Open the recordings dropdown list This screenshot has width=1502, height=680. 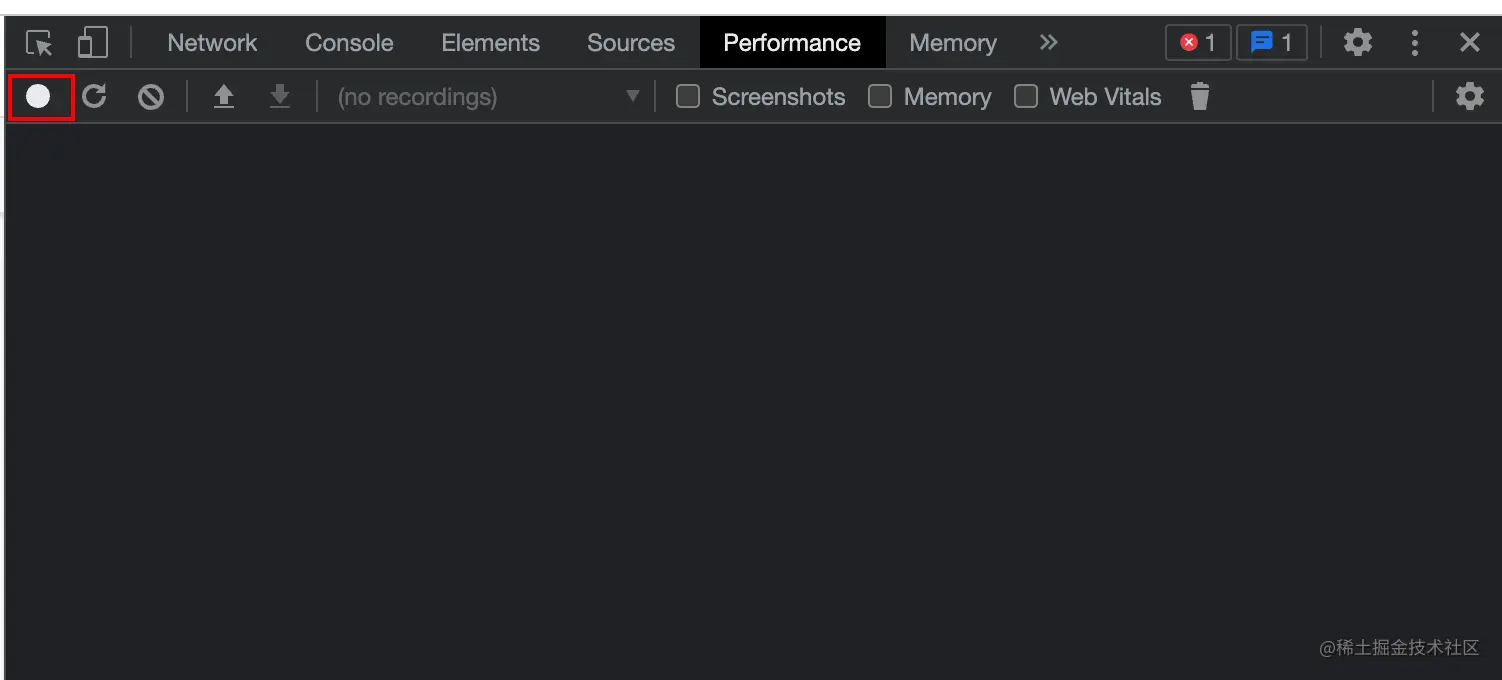pyautogui.click(x=488, y=97)
